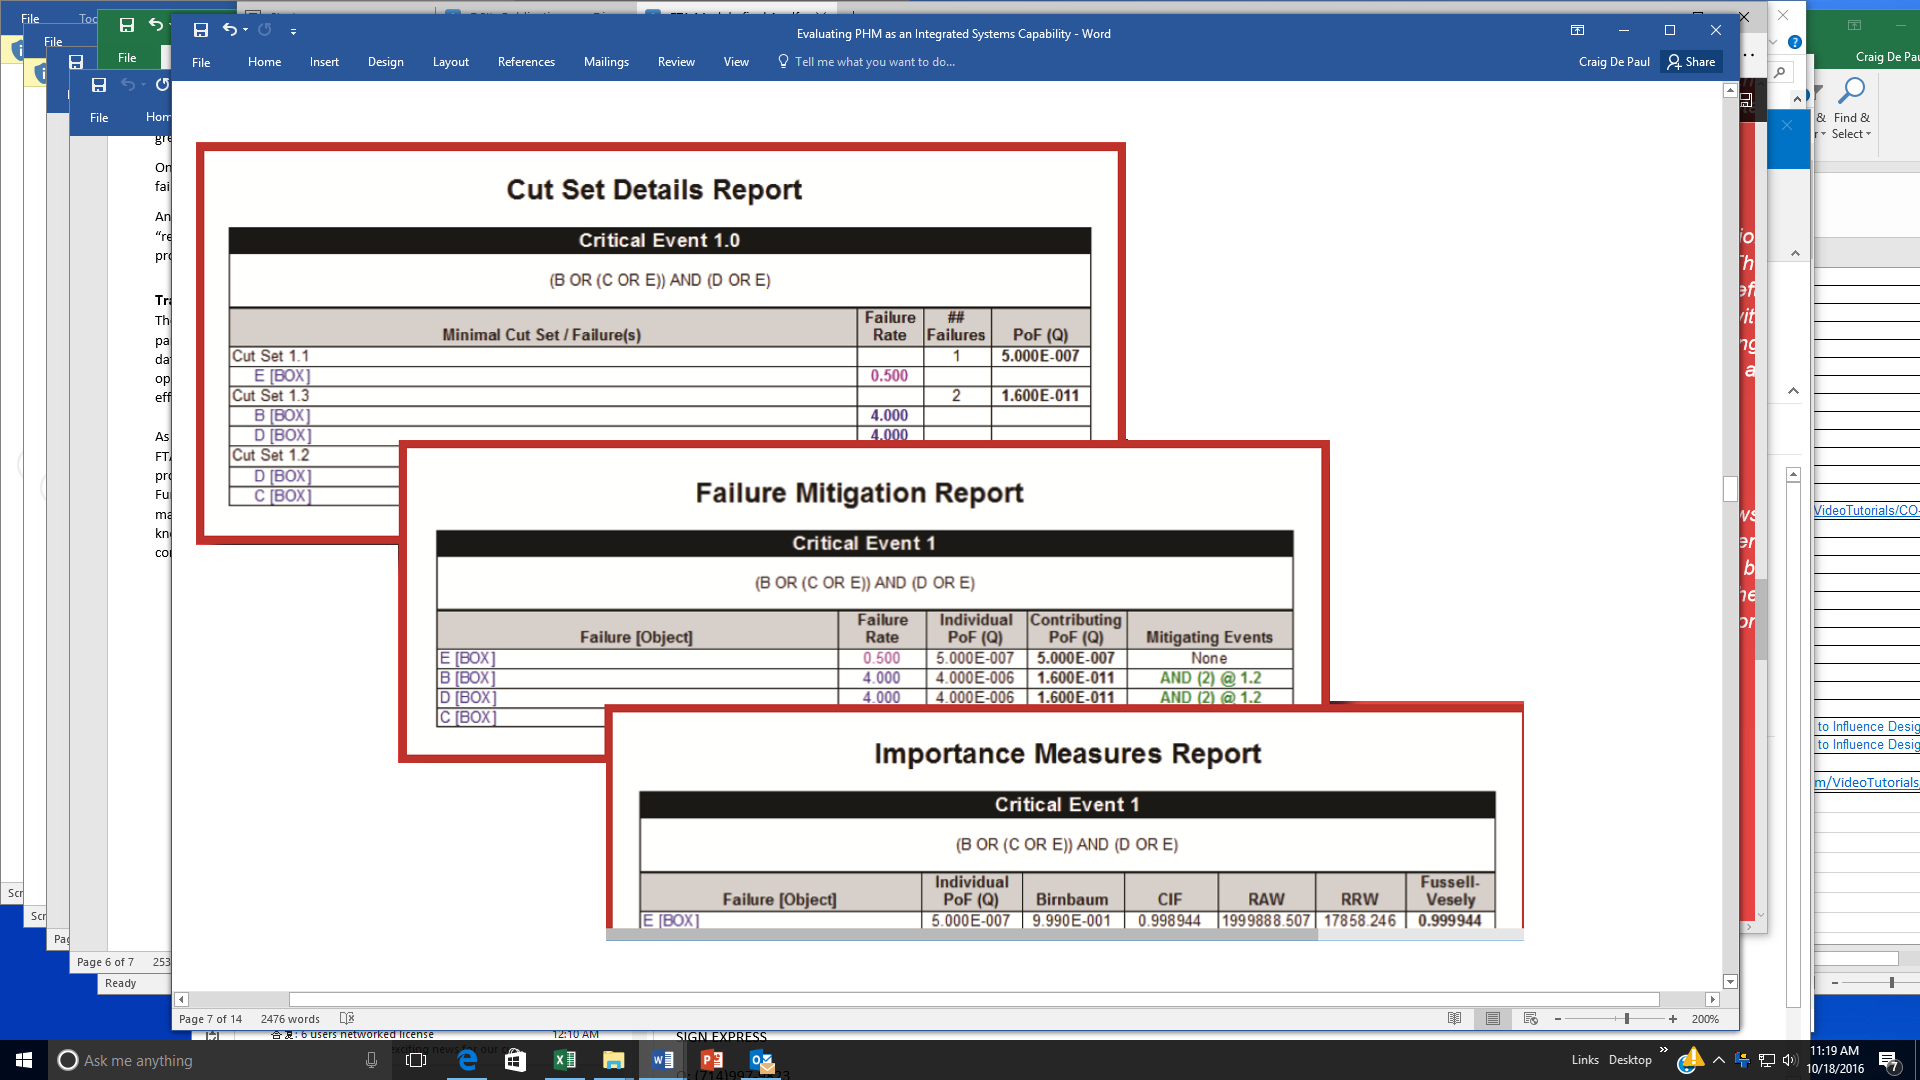This screenshot has height=1080, width=1920.
Task: Open Customize Quick Access Toolbar dropdown
Action: [293, 31]
